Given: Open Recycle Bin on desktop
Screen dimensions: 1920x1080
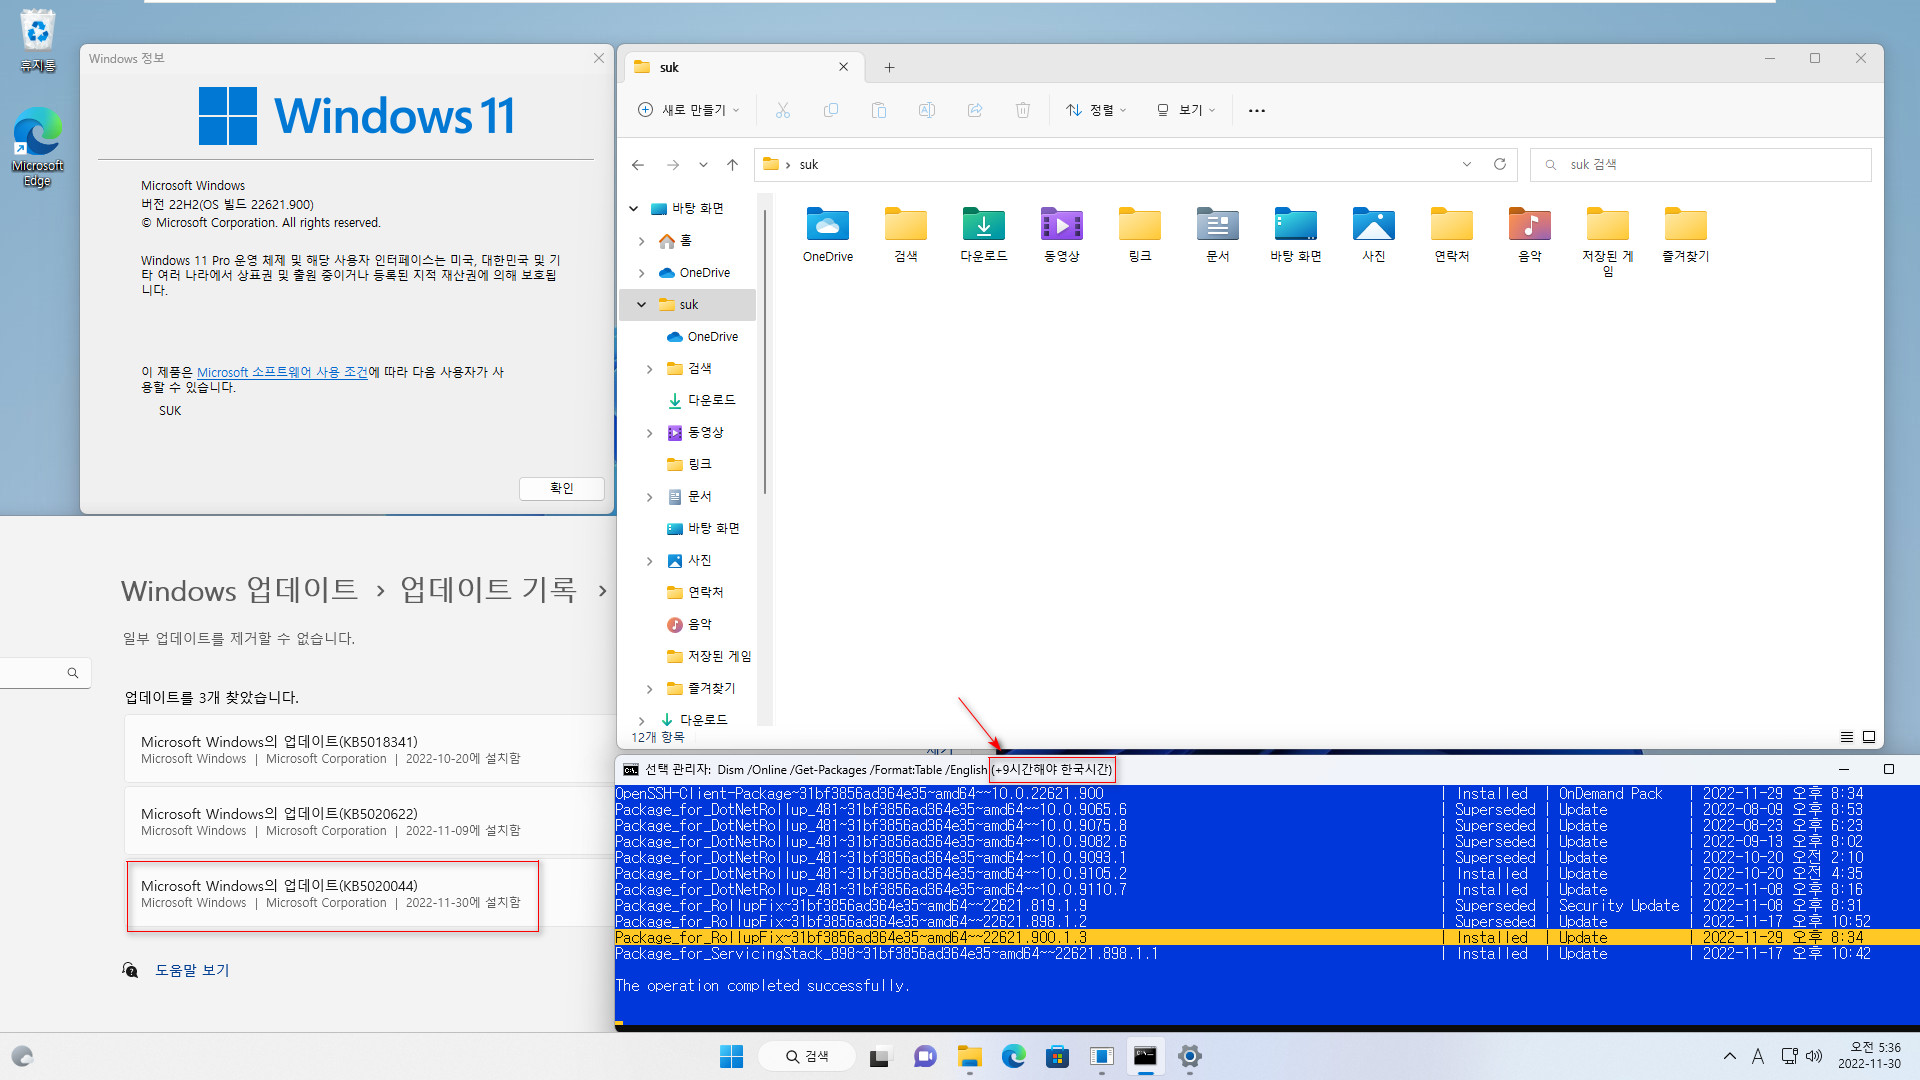Looking at the screenshot, I should pos(37,41).
